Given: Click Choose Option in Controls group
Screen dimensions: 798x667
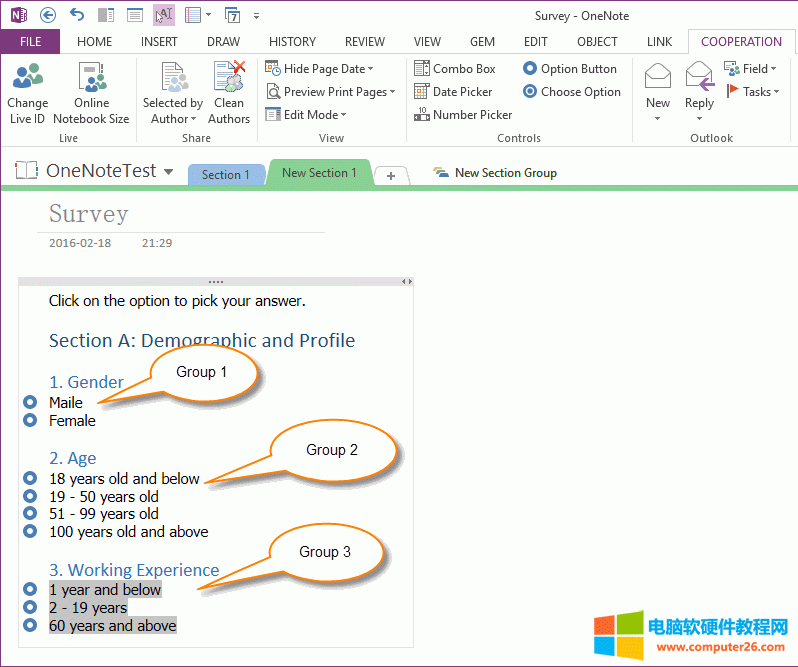Looking at the screenshot, I should (x=572, y=92).
